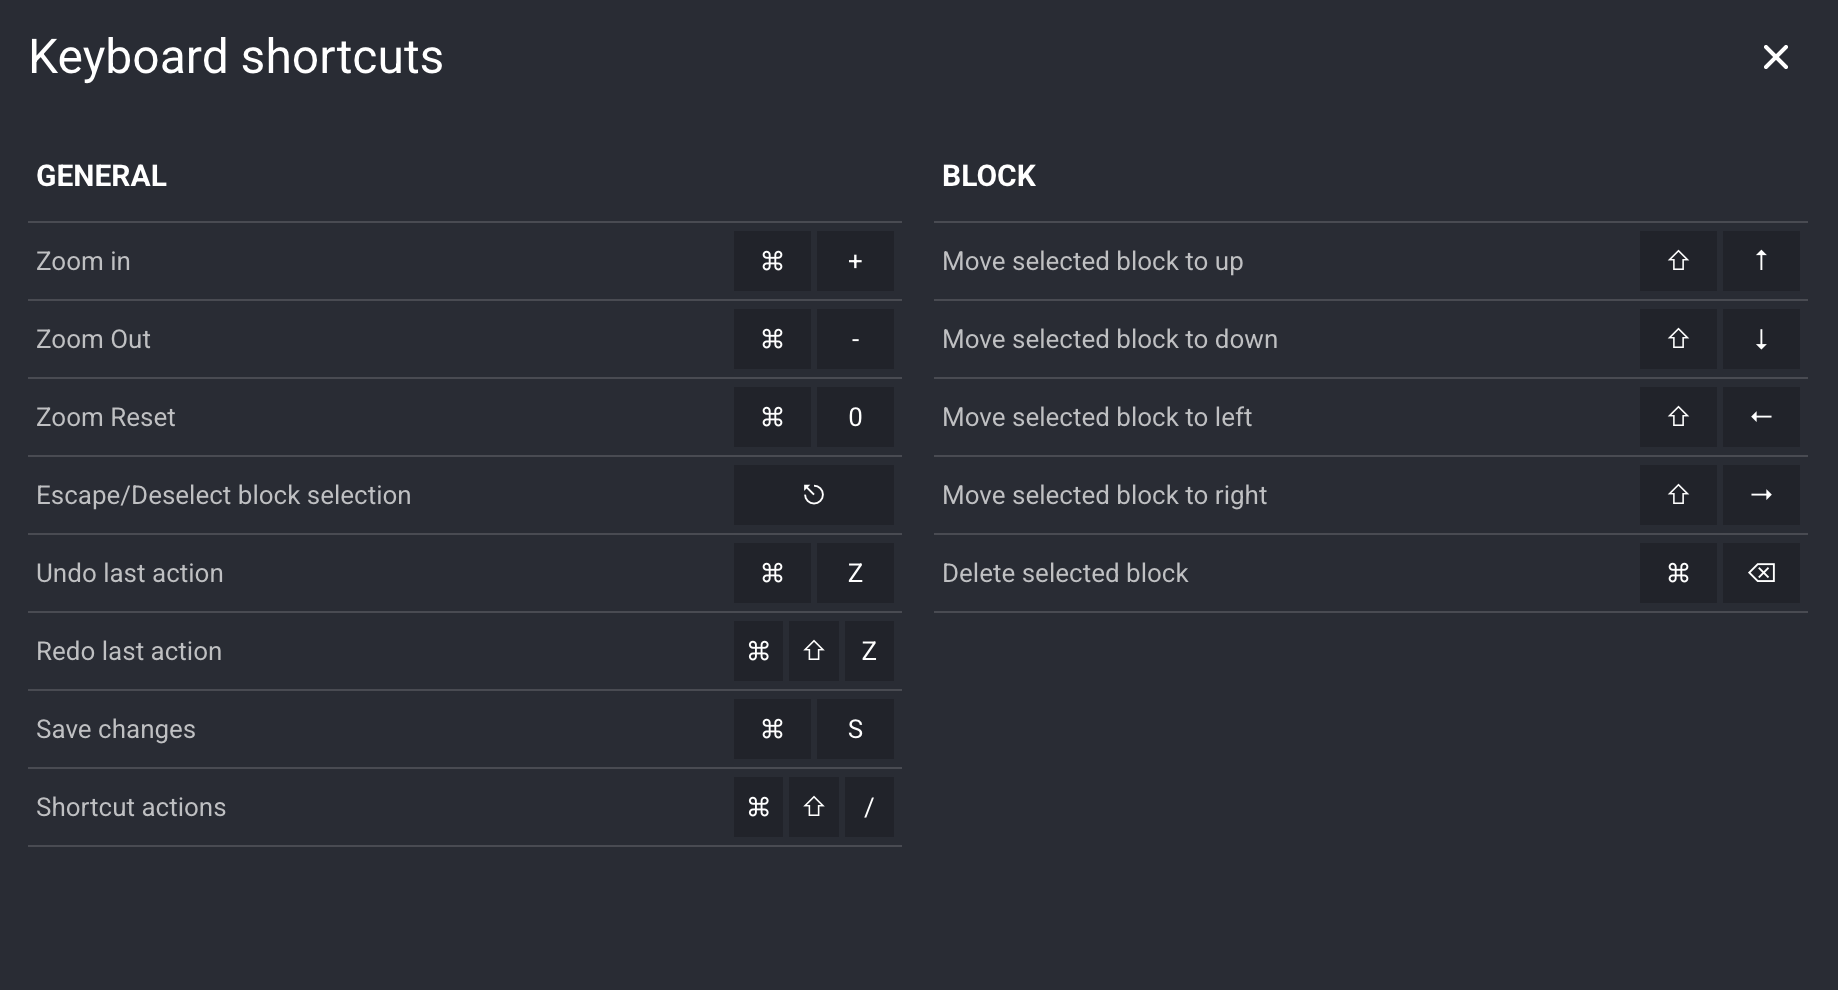Click the Delete selected block label

click(1065, 573)
